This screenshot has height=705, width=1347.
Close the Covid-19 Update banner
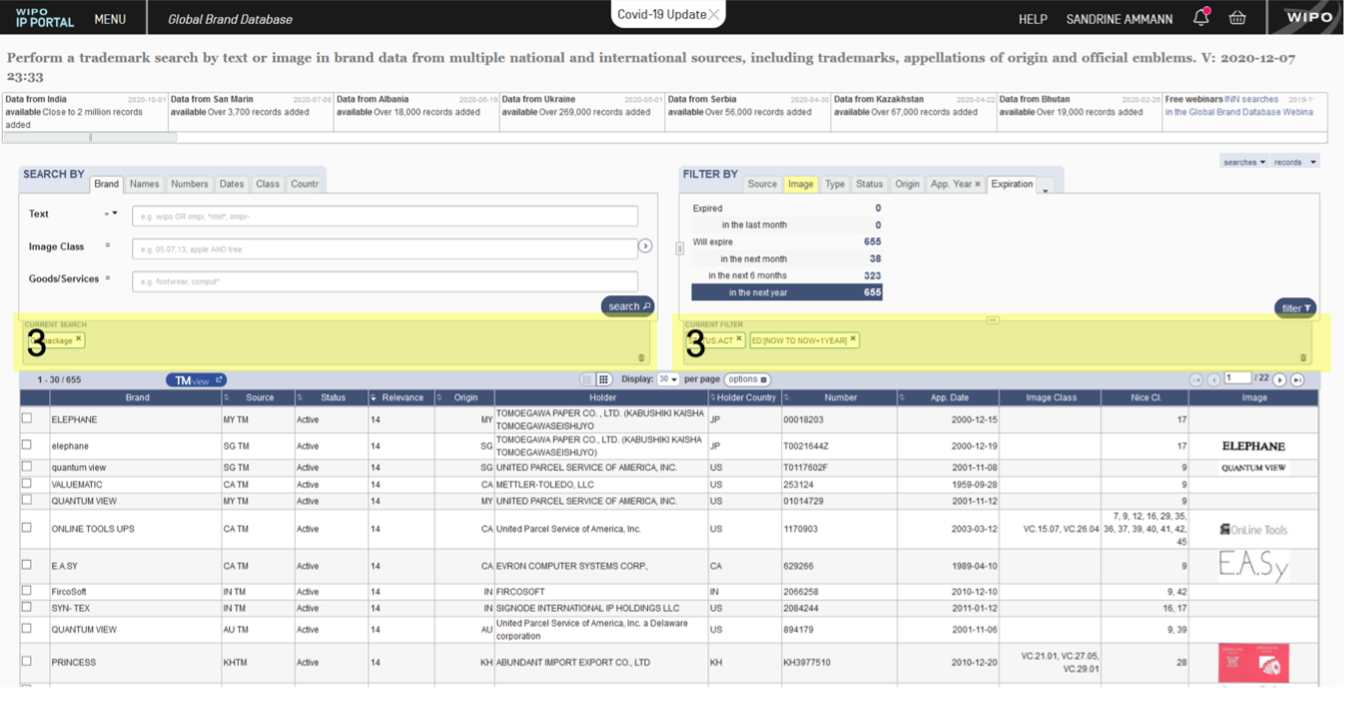[713, 14]
